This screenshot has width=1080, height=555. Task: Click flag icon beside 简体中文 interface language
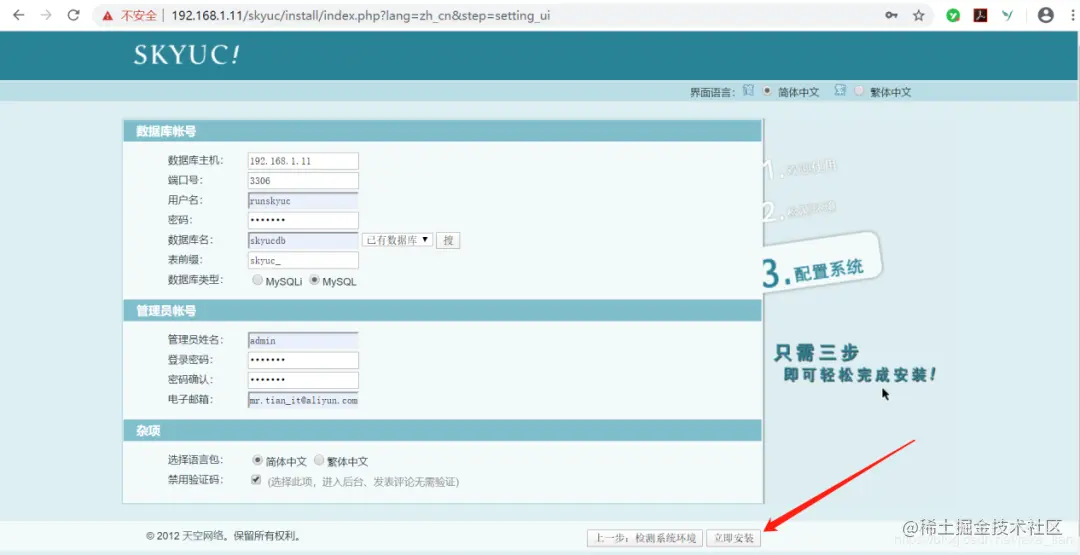coord(749,91)
